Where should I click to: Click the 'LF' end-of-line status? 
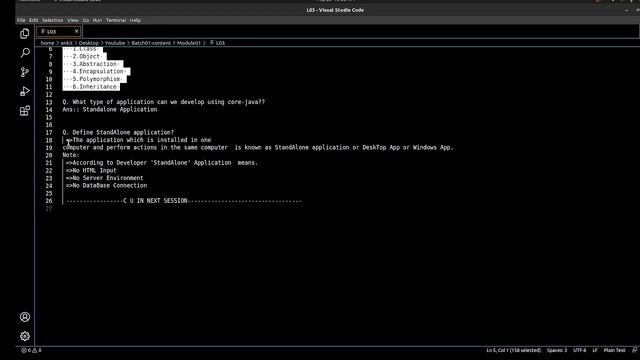coord(595,350)
